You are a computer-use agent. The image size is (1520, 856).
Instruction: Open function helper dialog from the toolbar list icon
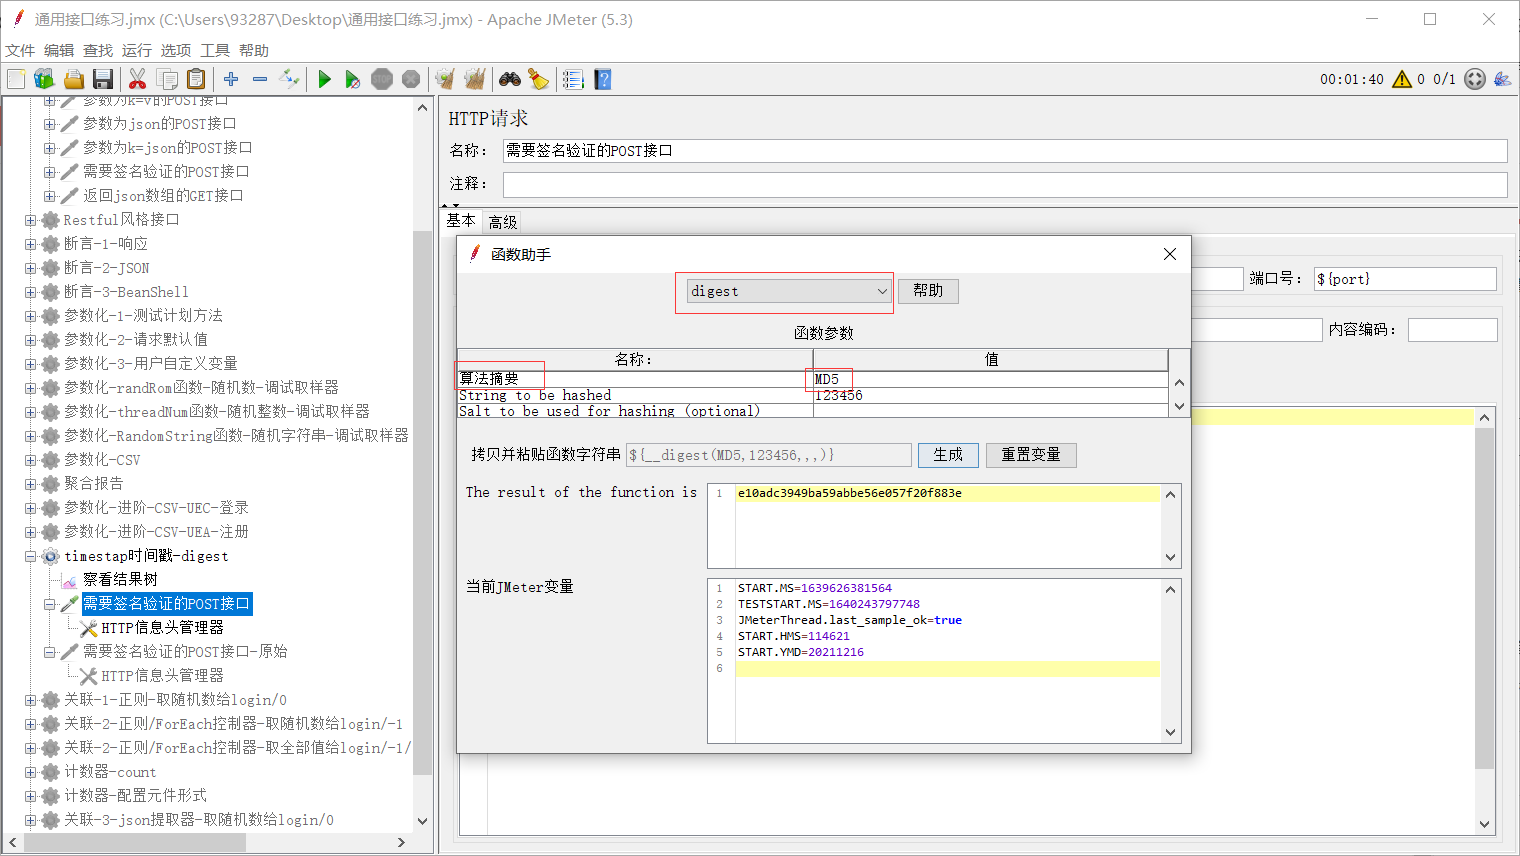coord(573,79)
